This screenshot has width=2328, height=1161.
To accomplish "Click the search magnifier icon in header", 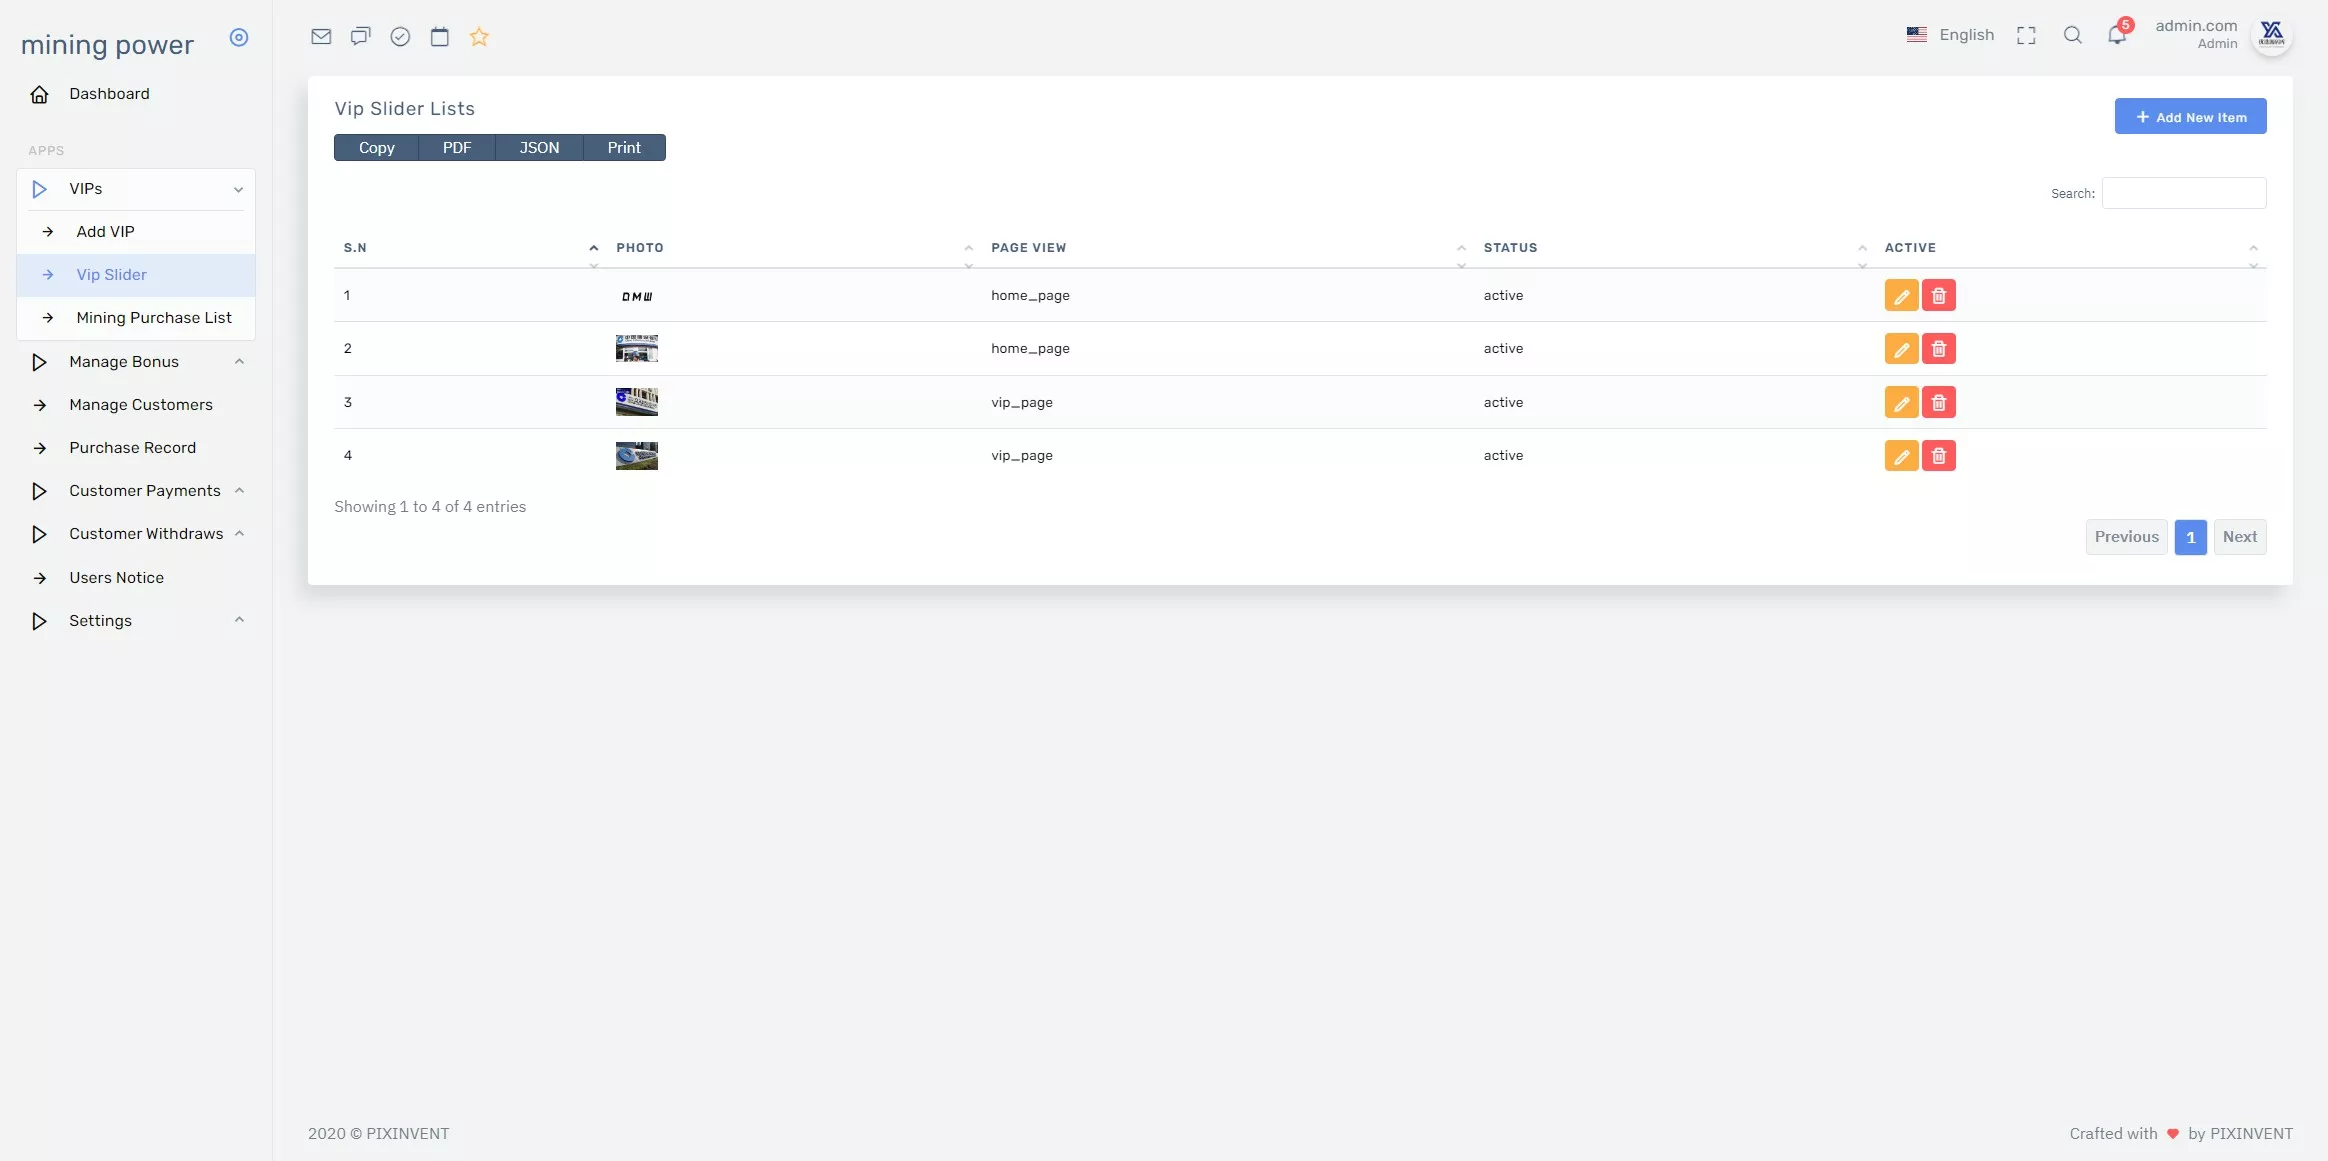I will coord(2072,36).
